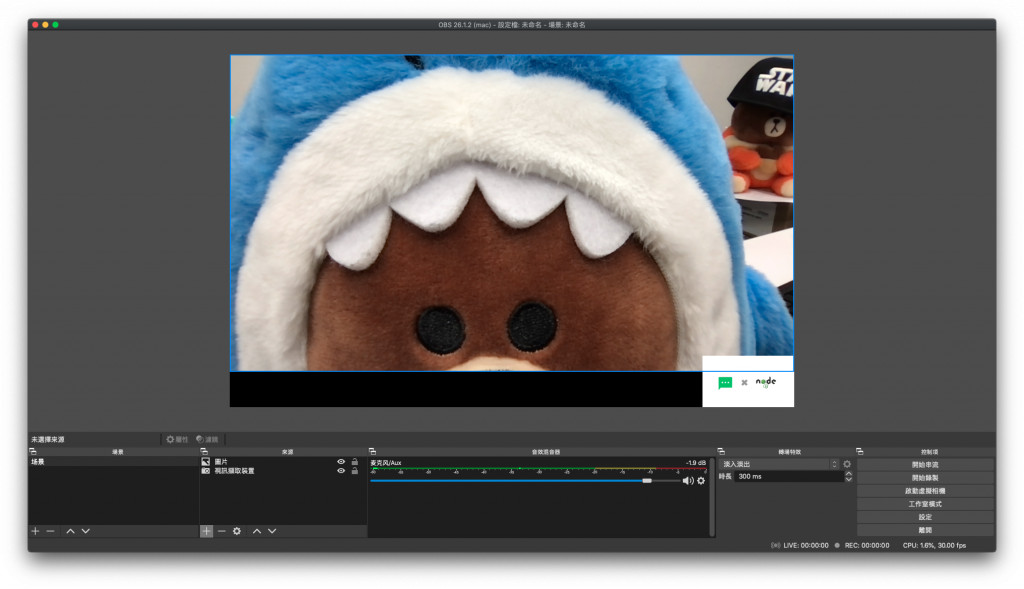Viewport: 1024px width, 589px height.
Task: Click the image source type icon for 圖片
Action: pos(206,462)
